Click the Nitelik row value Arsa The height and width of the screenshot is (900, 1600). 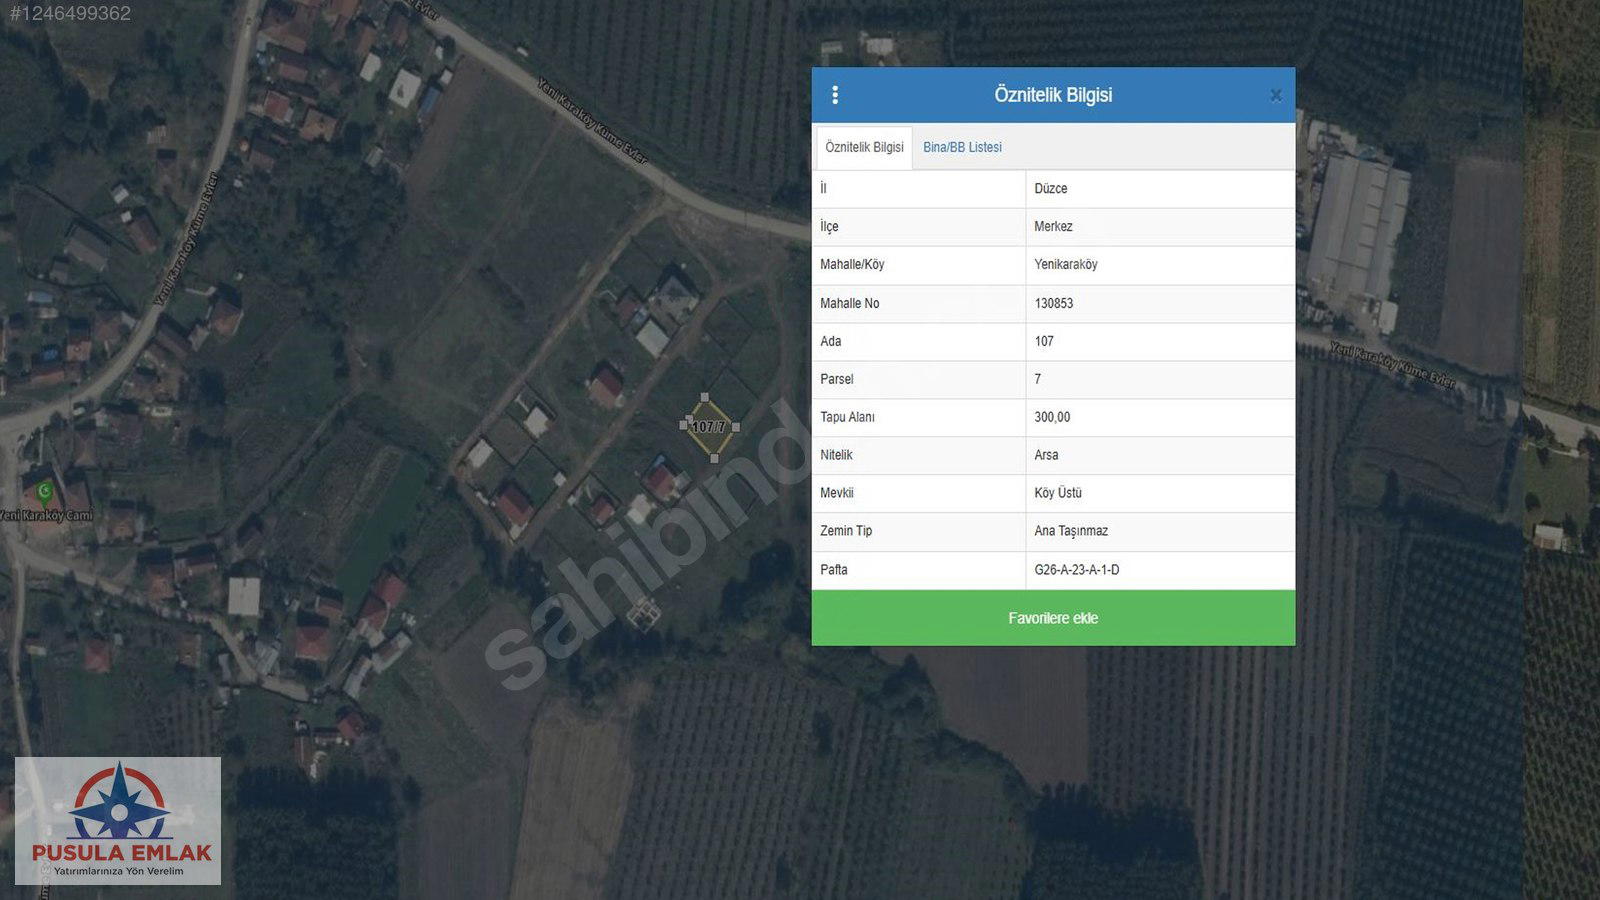click(1046, 455)
